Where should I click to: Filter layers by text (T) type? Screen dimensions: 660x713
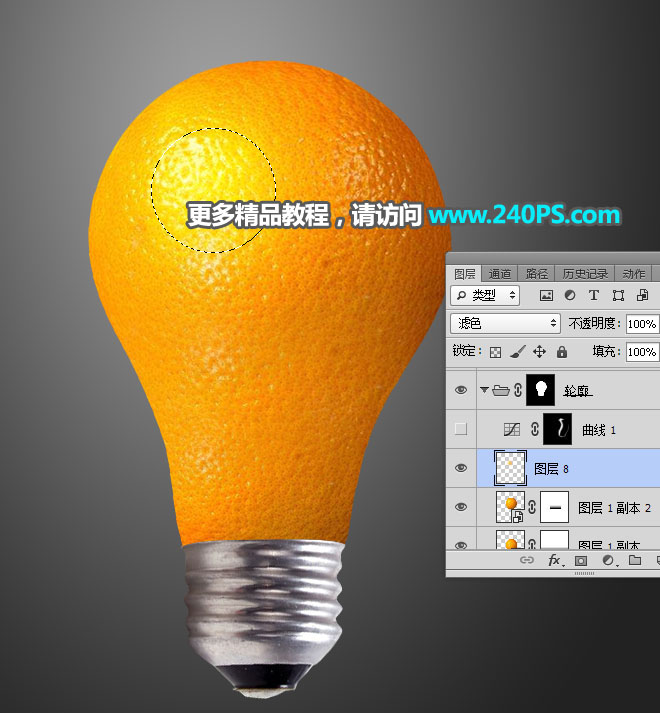tap(594, 296)
